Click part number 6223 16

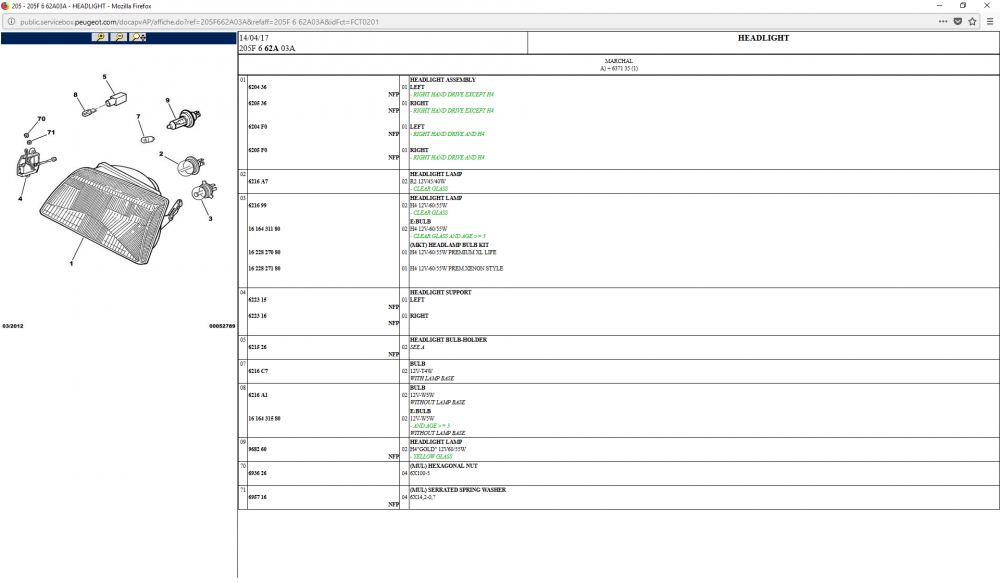point(258,315)
